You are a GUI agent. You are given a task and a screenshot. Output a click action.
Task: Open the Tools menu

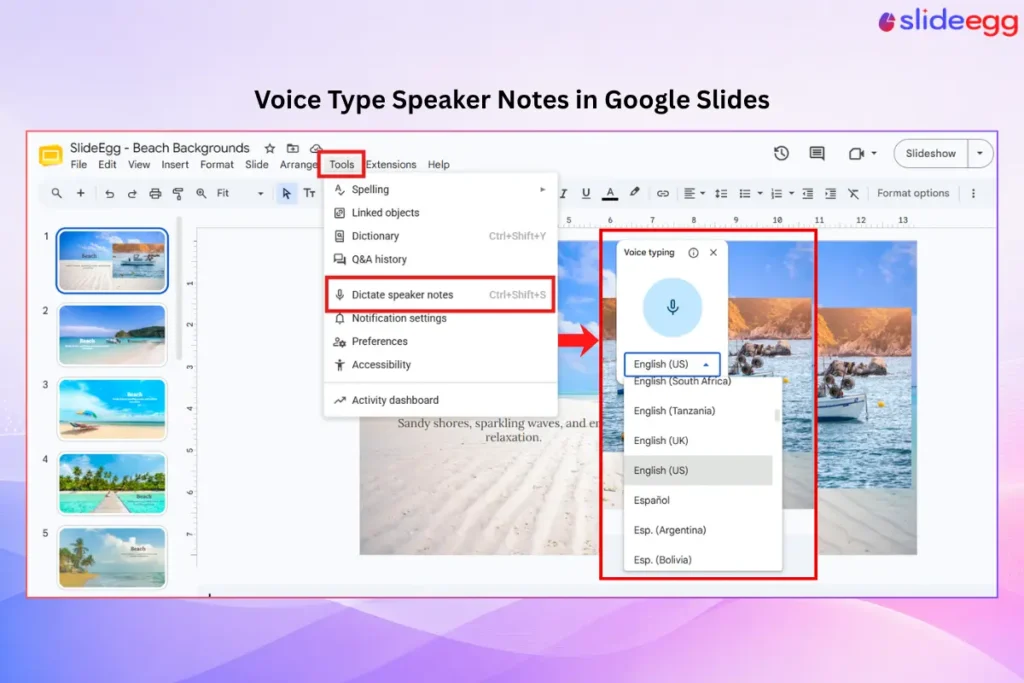coord(342,165)
